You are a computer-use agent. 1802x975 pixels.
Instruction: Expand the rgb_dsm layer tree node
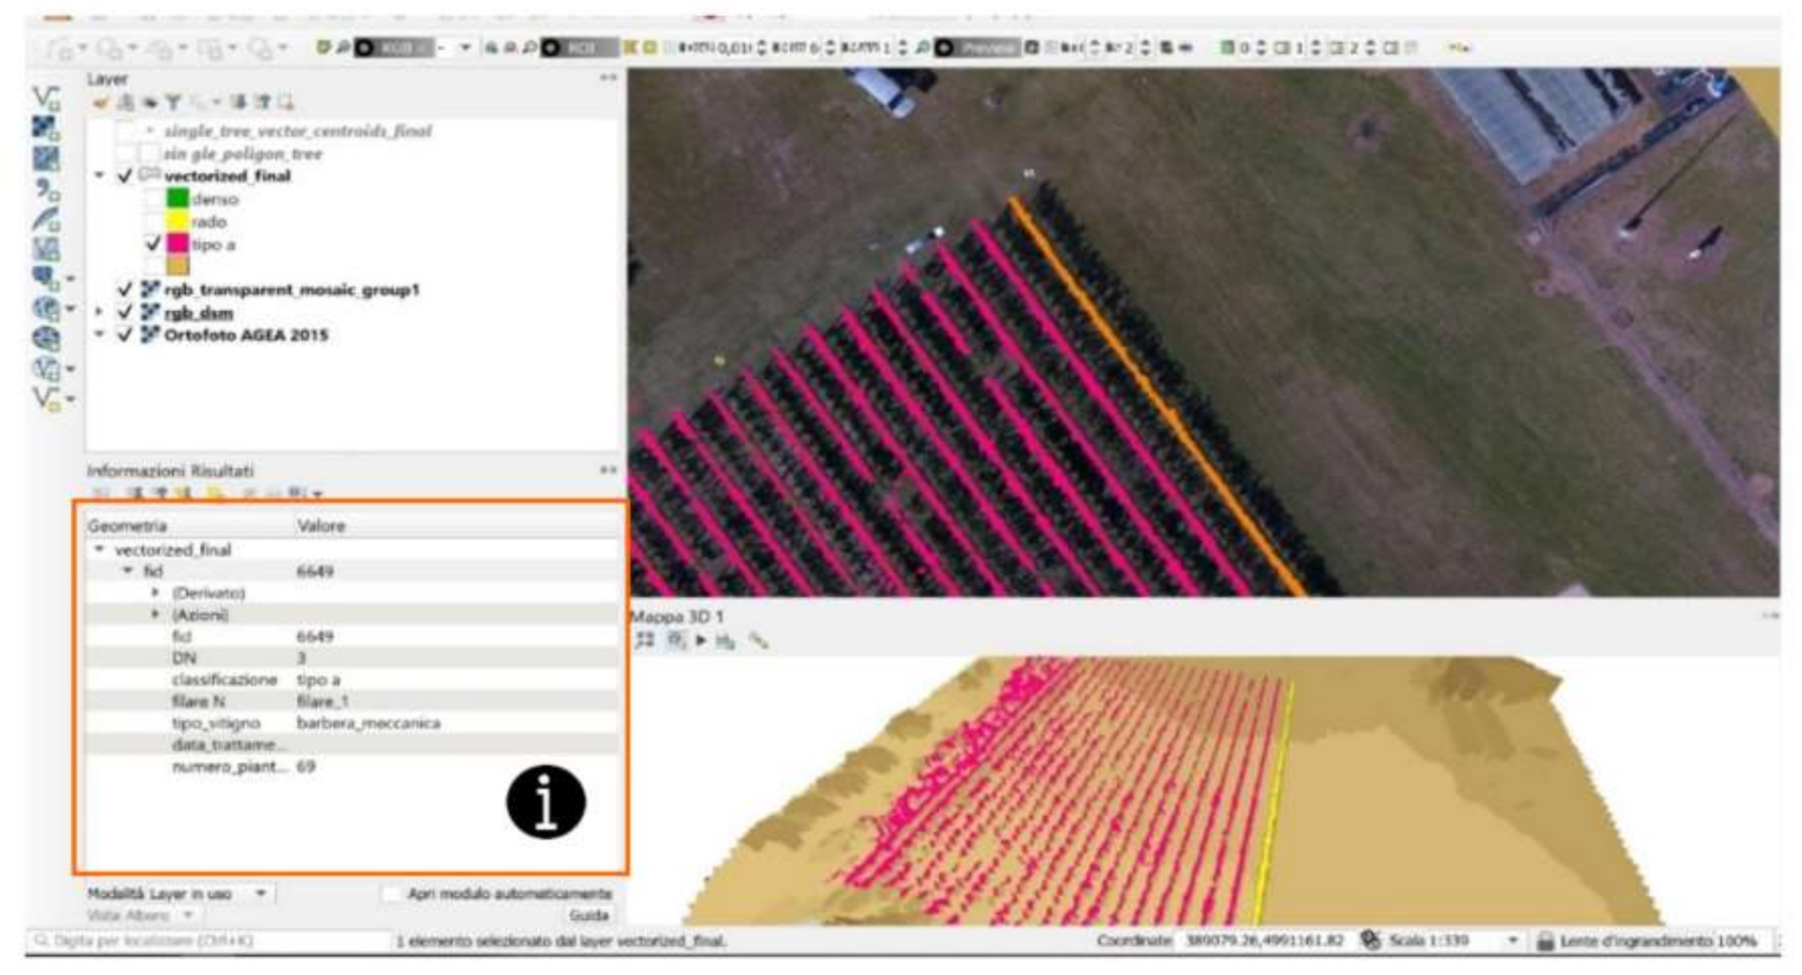(99, 312)
